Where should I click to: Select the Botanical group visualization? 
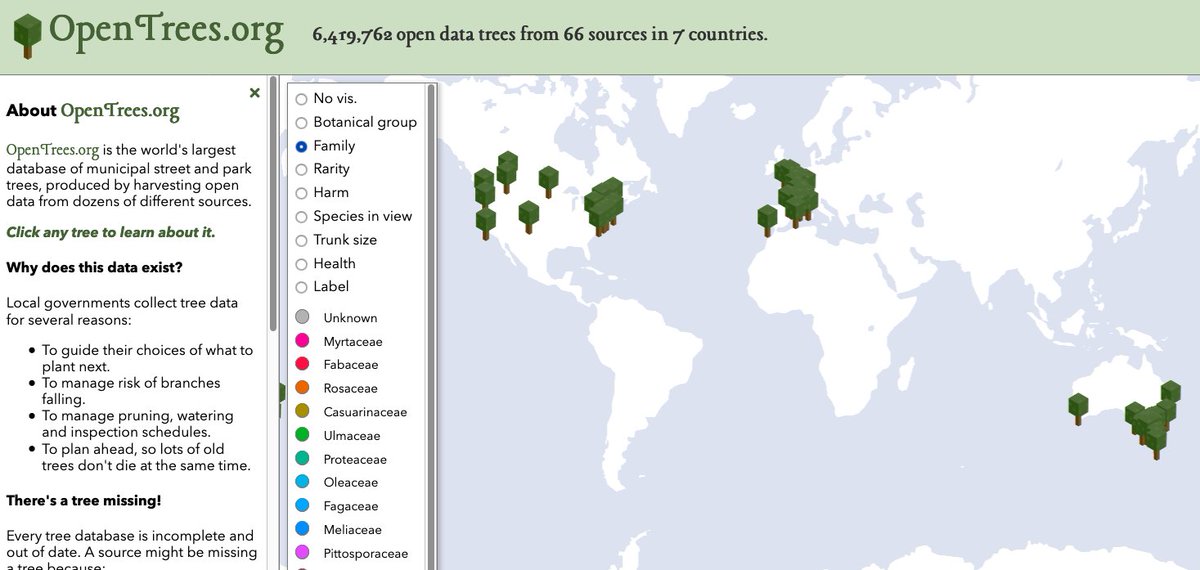(302, 122)
